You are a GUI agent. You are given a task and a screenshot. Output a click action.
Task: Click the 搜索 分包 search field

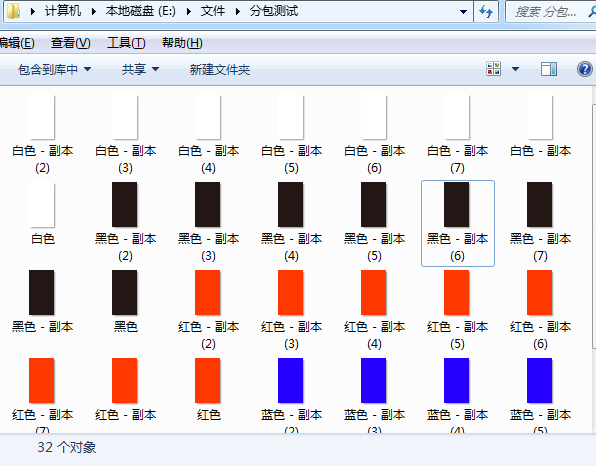coord(546,12)
